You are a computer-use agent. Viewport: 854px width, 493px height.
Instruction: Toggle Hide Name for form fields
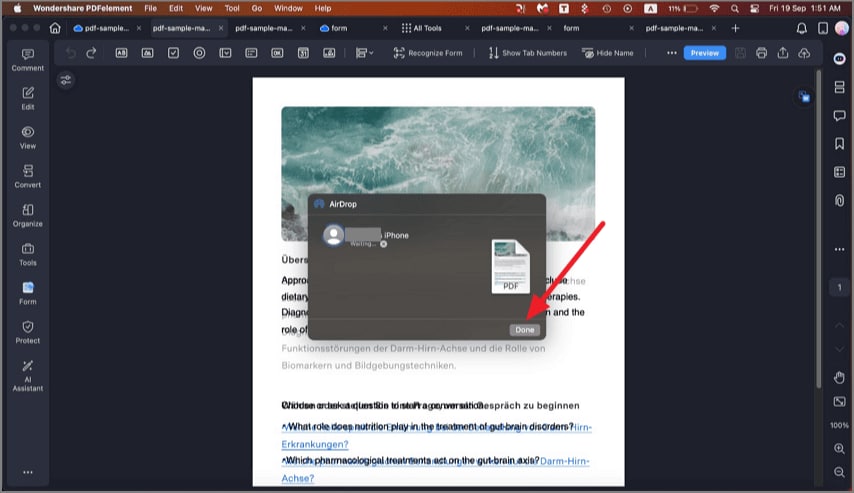click(608, 53)
